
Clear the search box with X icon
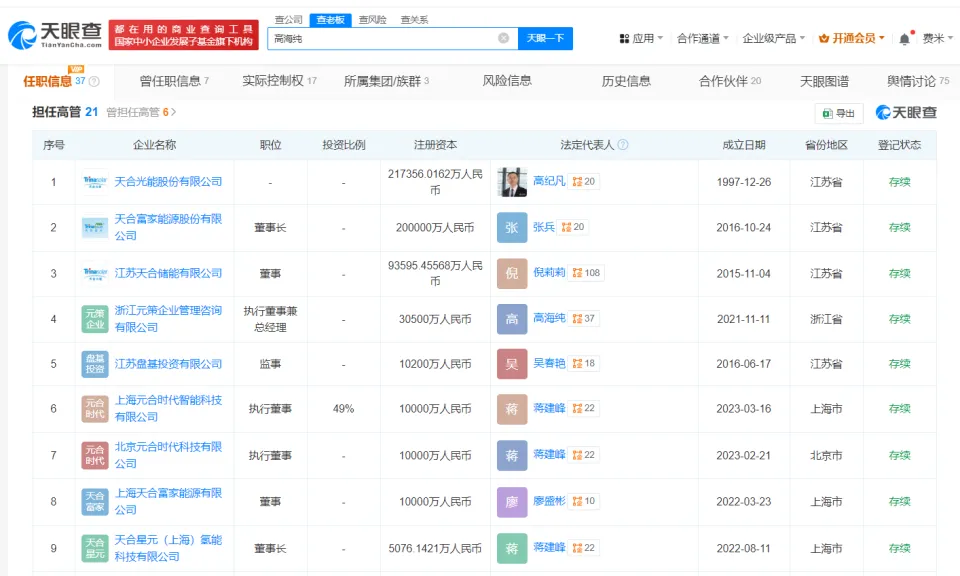504,38
